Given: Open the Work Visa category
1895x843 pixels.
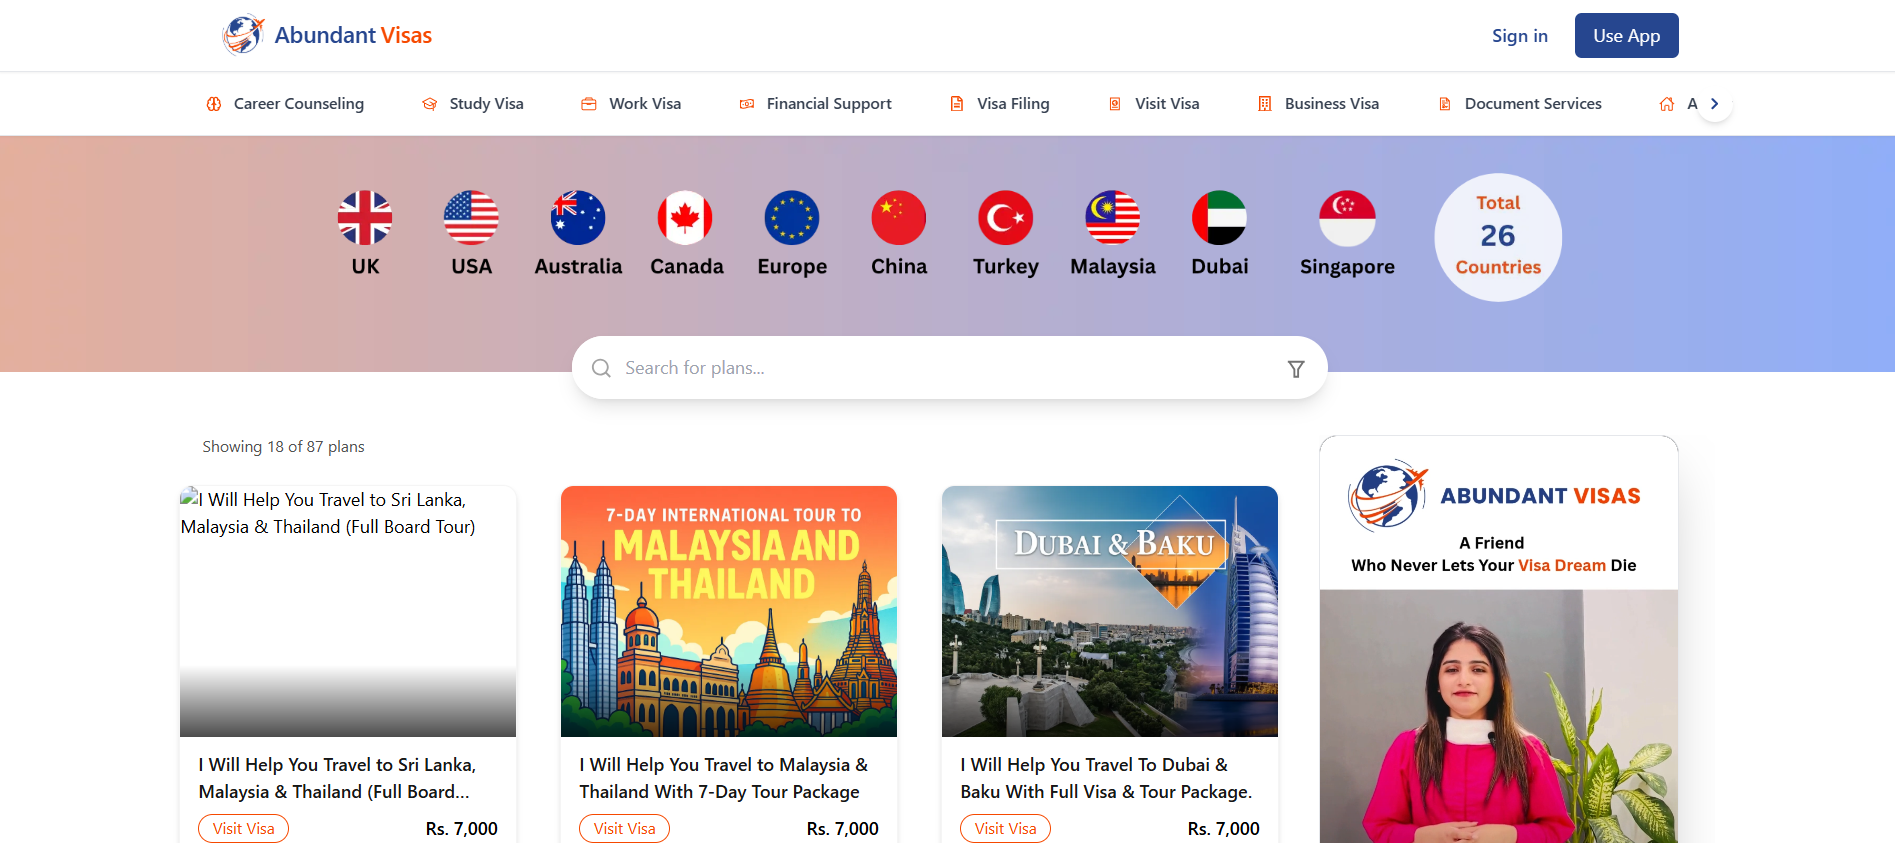Looking at the screenshot, I should 631,104.
